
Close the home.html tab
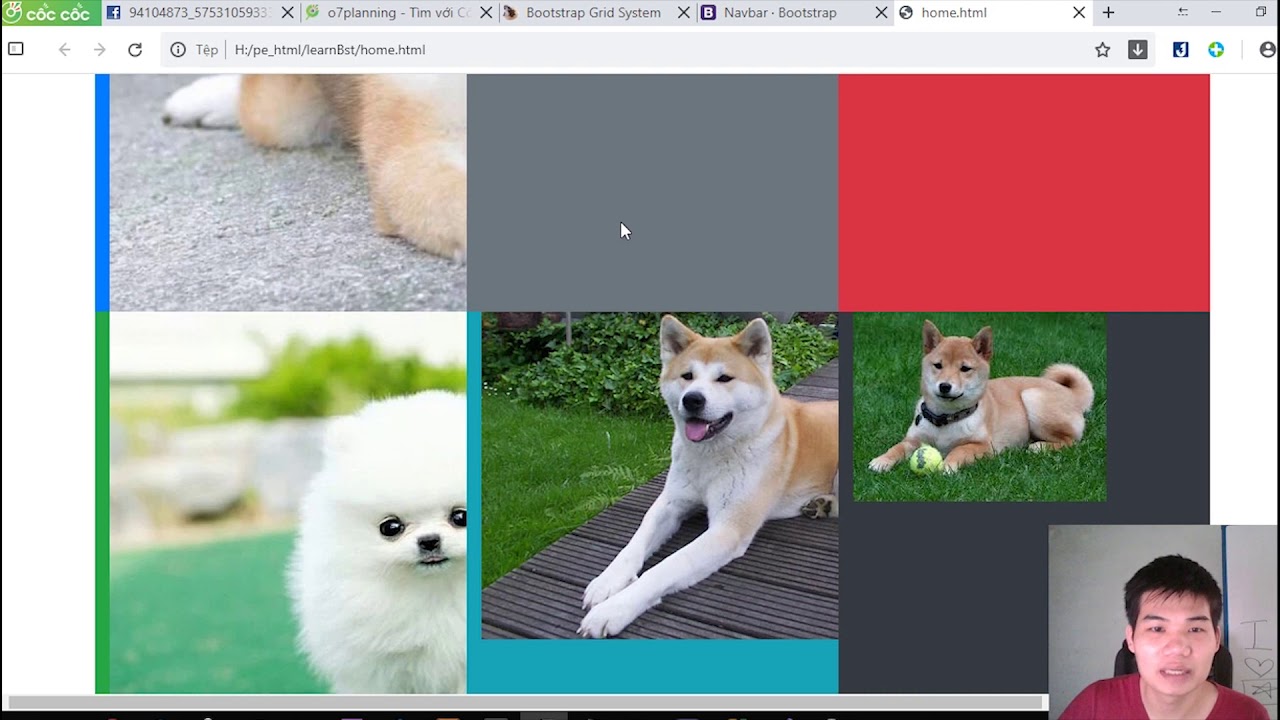click(1079, 13)
